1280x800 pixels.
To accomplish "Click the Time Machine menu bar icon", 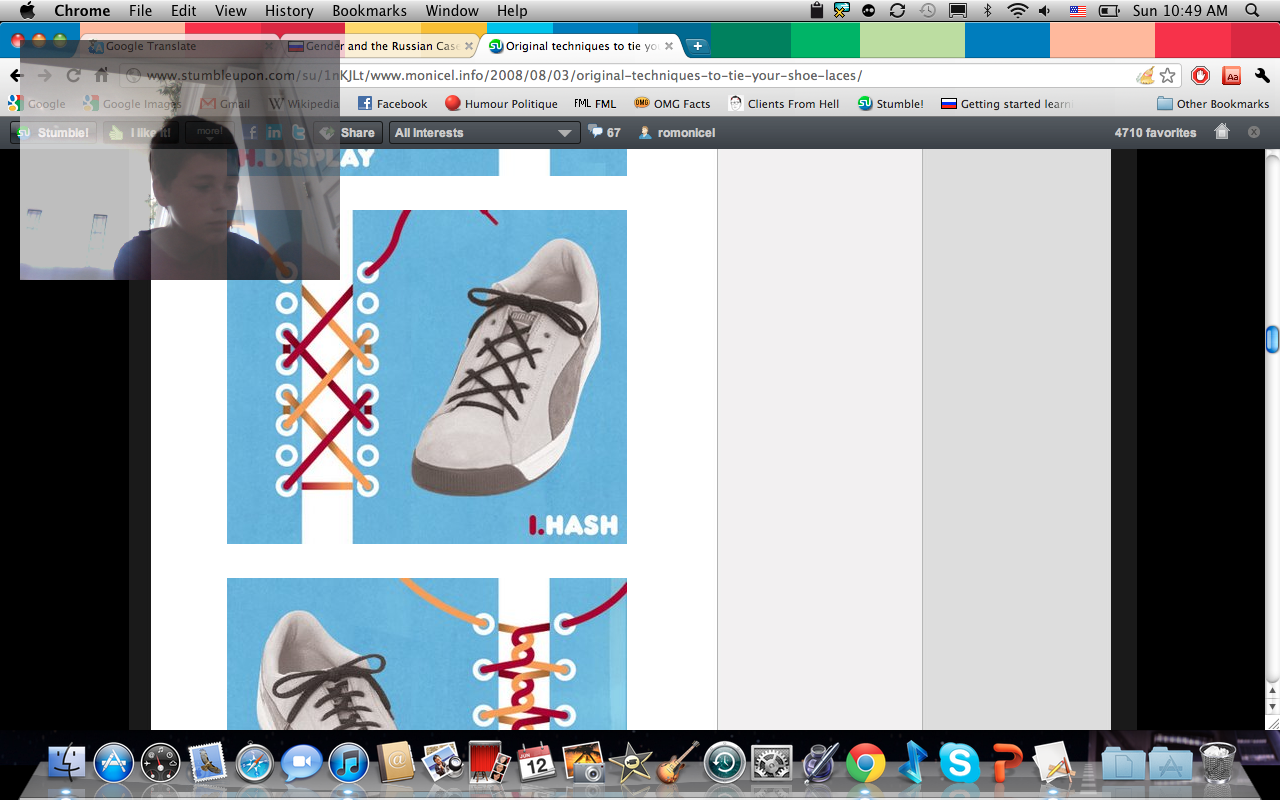I will pyautogui.click(x=928, y=11).
